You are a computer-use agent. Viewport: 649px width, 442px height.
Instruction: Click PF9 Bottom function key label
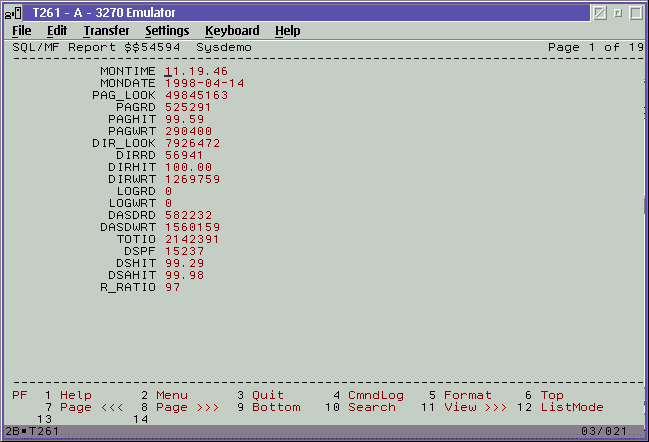click(276, 407)
